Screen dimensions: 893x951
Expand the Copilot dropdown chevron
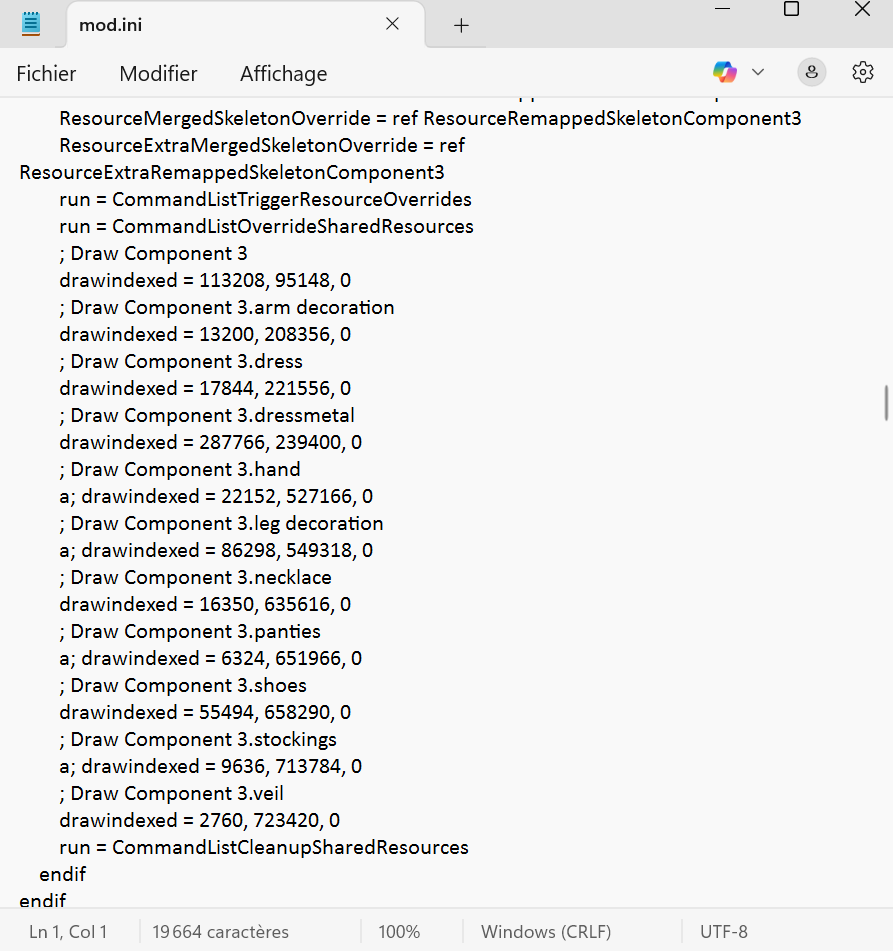(x=758, y=72)
